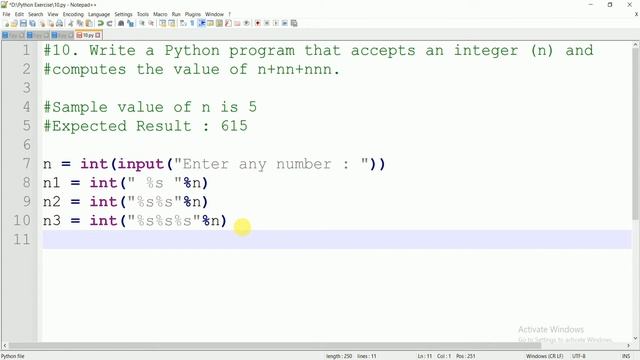Screen dimensions: 640x360
Task: Open the Function List panel icon
Action: pos(228,23)
